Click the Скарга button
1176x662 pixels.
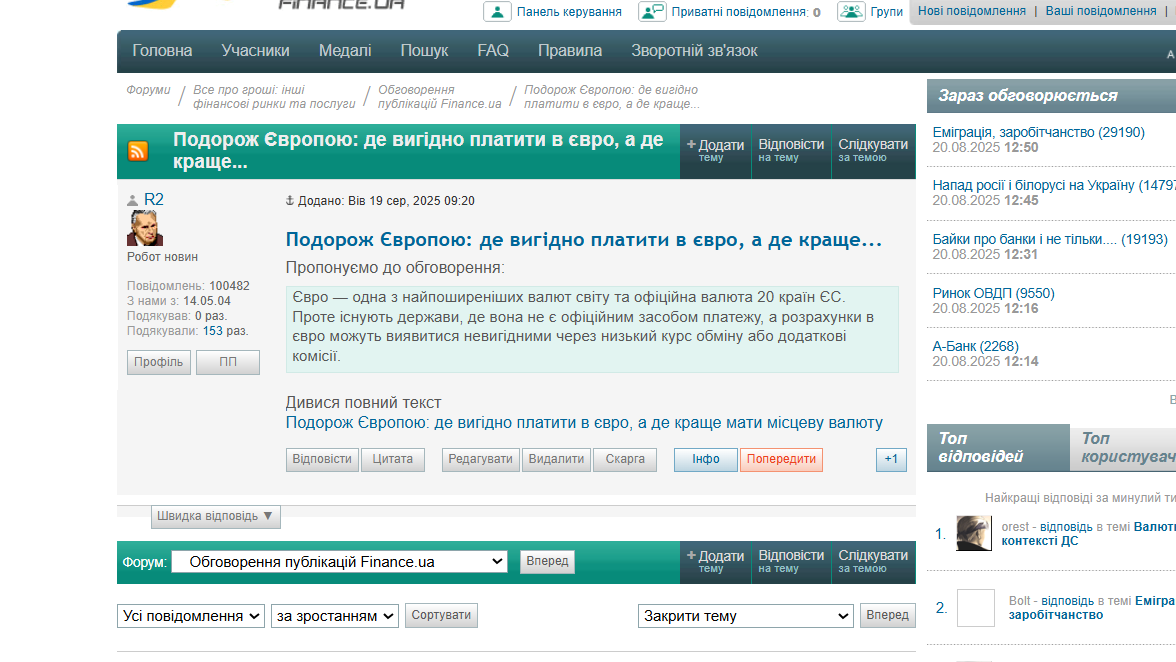click(x=625, y=459)
